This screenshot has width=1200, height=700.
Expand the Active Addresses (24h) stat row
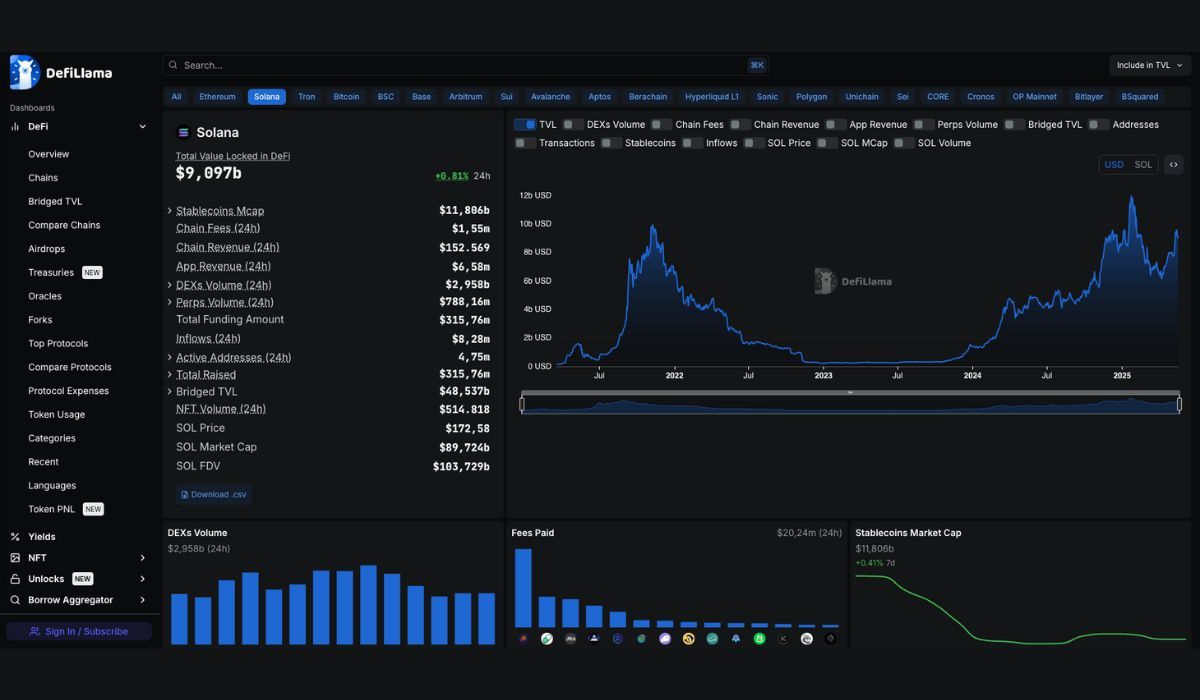pyautogui.click(x=169, y=358)
